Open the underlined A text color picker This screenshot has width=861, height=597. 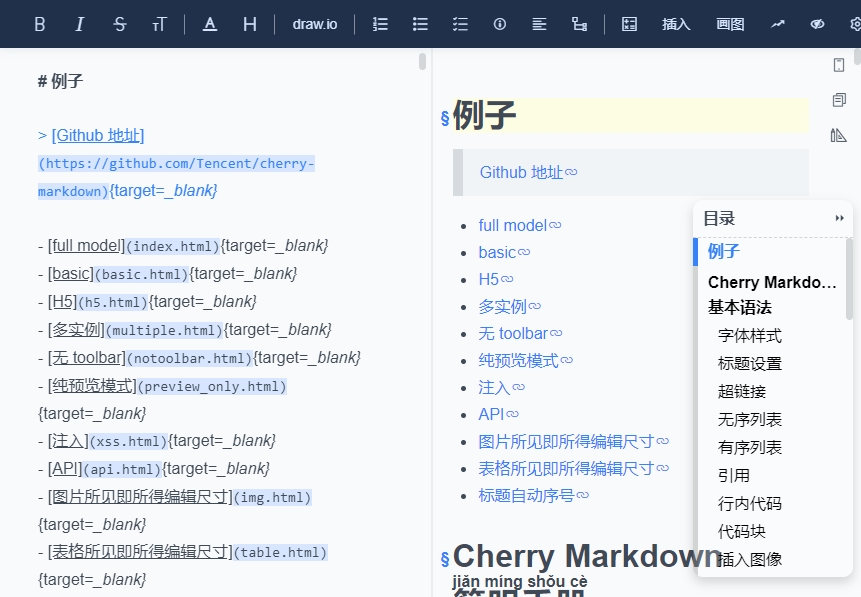tap(210, 24)
